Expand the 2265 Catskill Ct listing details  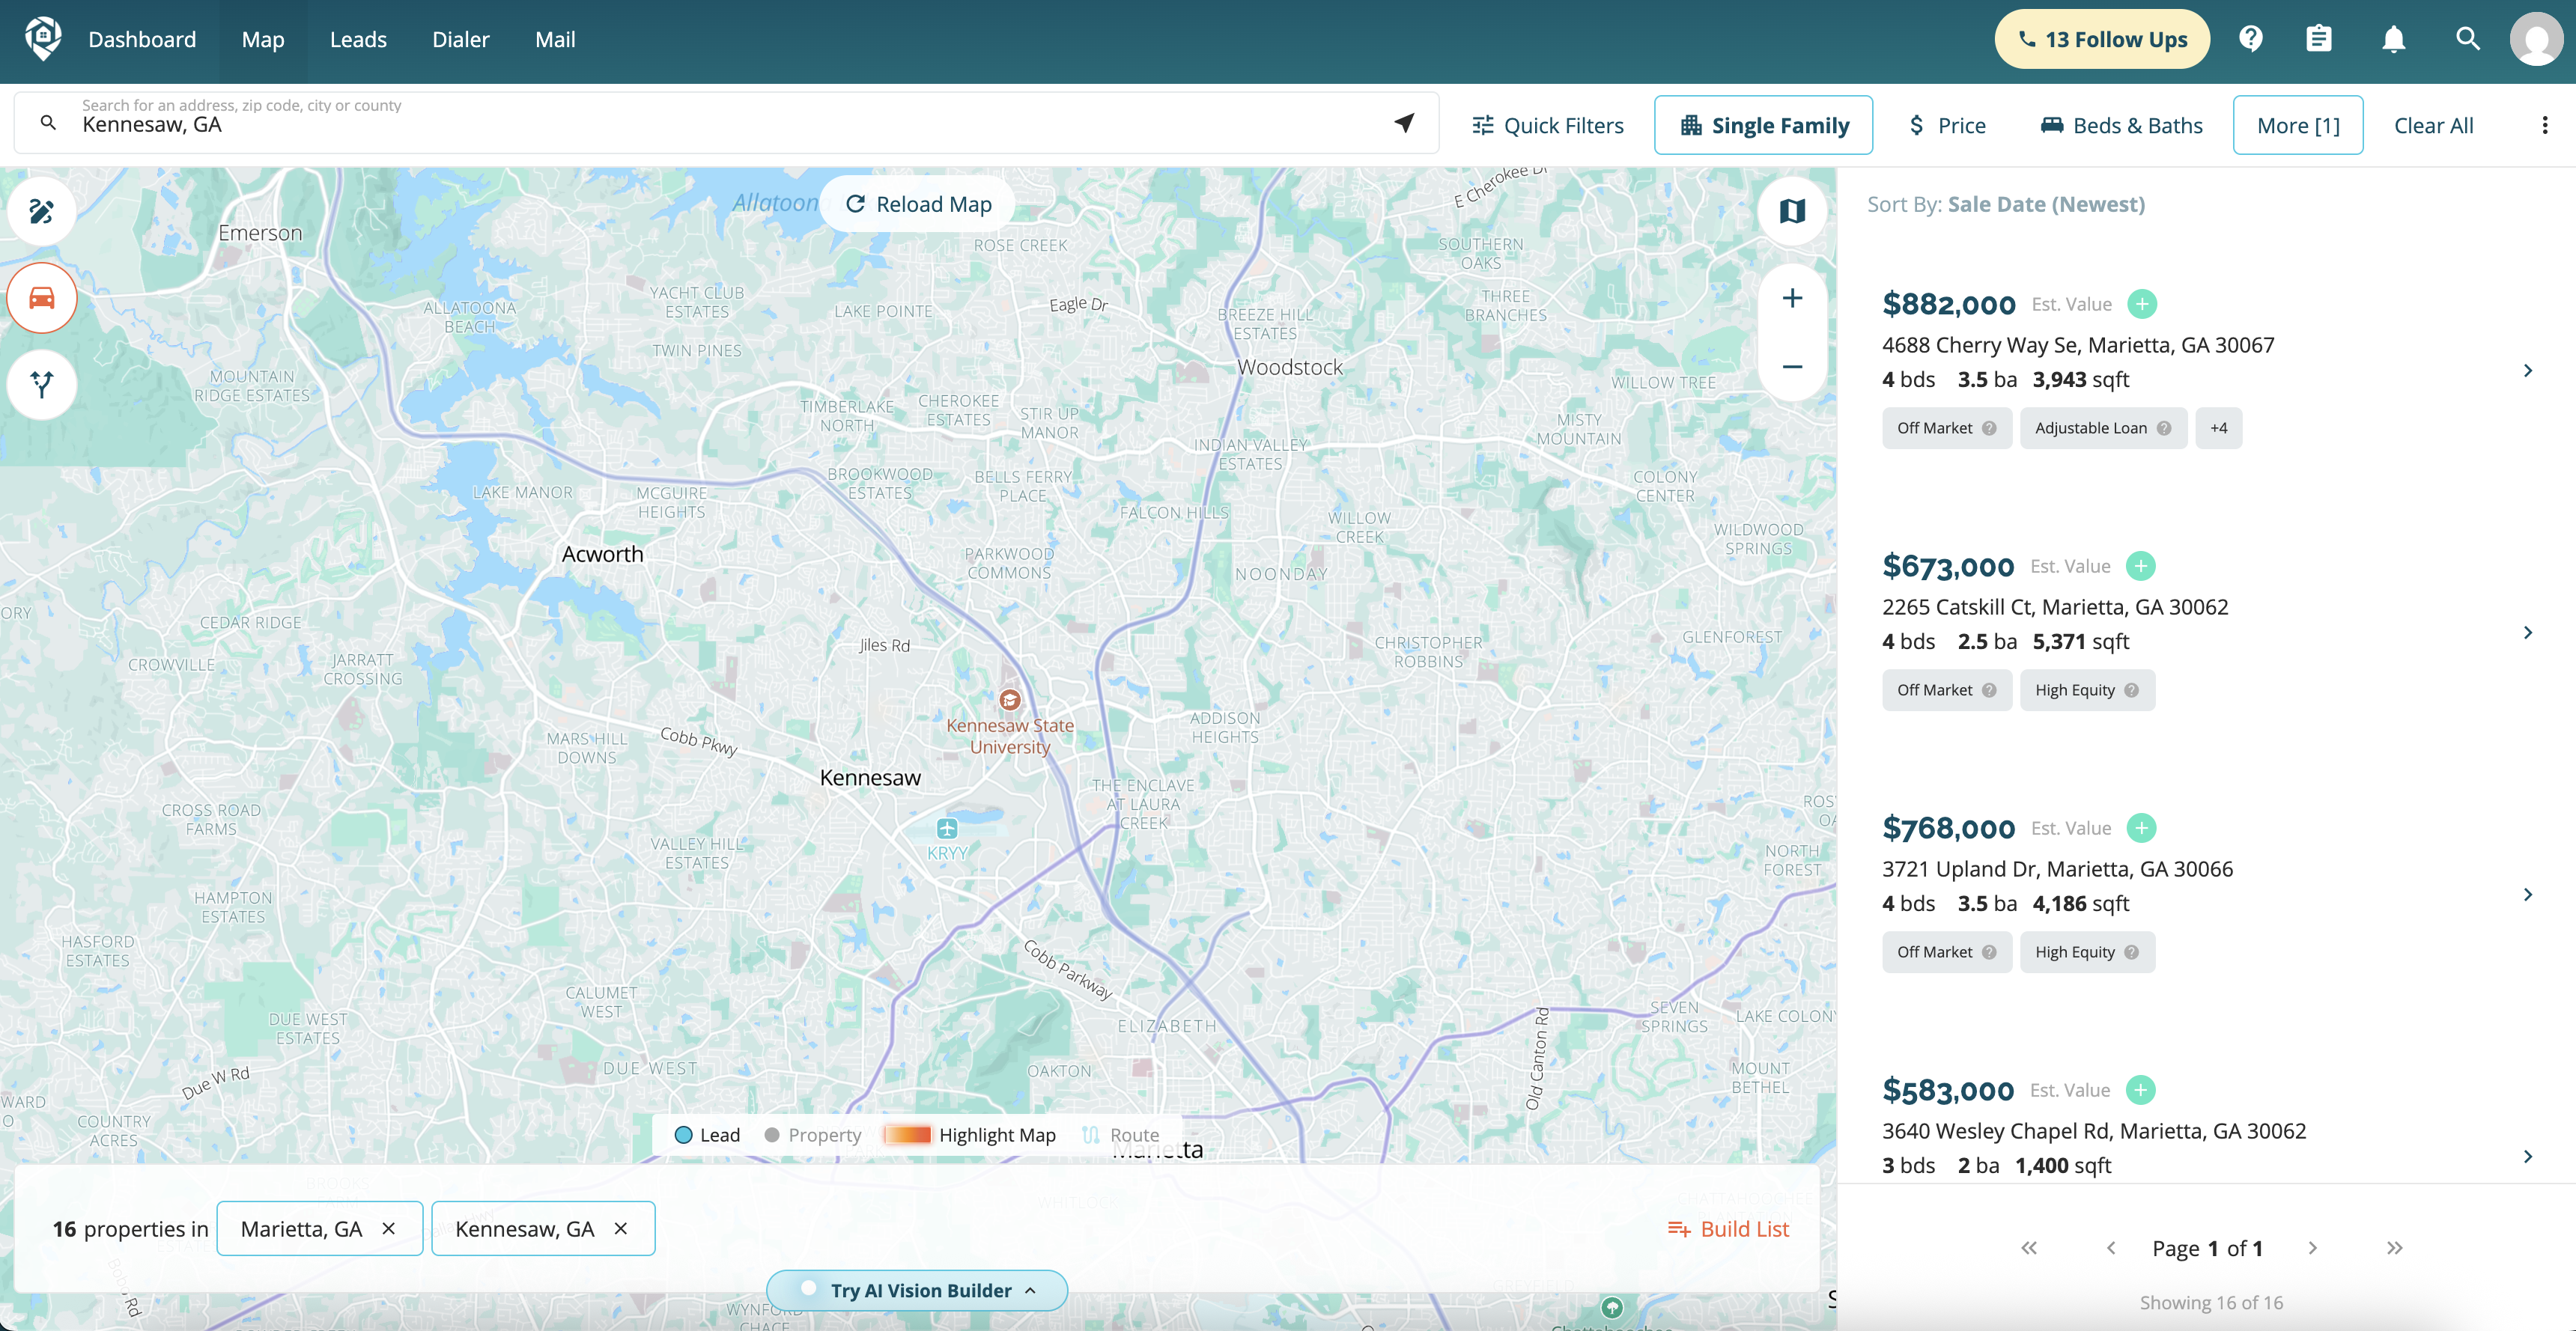click(x=2528, y=633)
